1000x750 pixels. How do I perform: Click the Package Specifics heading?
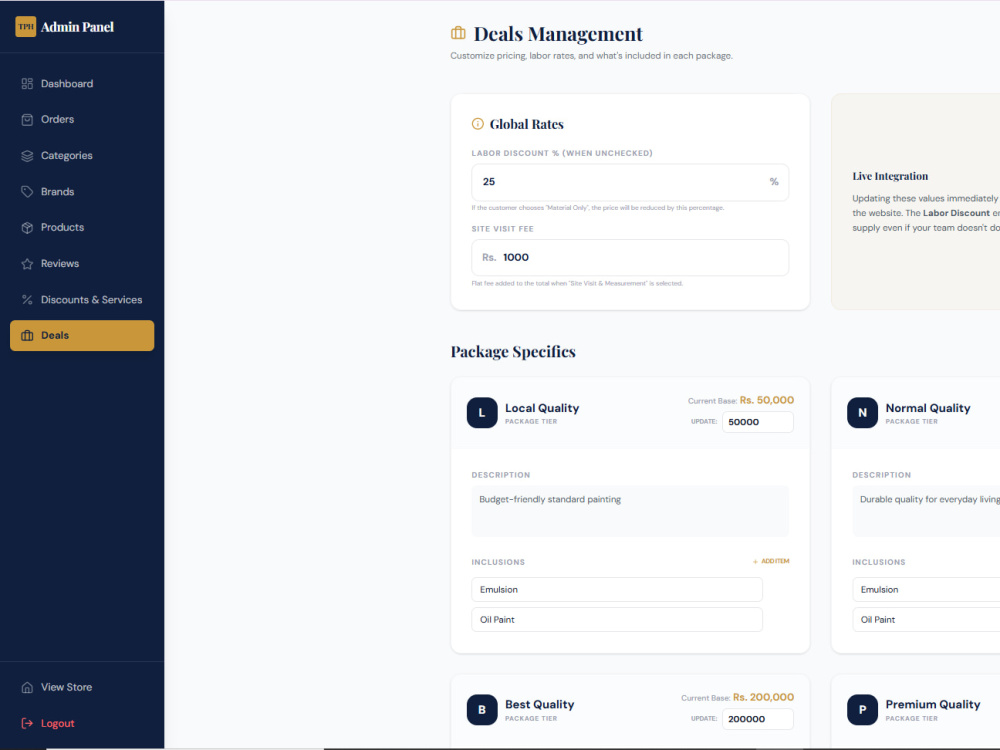tap(513, 351)
